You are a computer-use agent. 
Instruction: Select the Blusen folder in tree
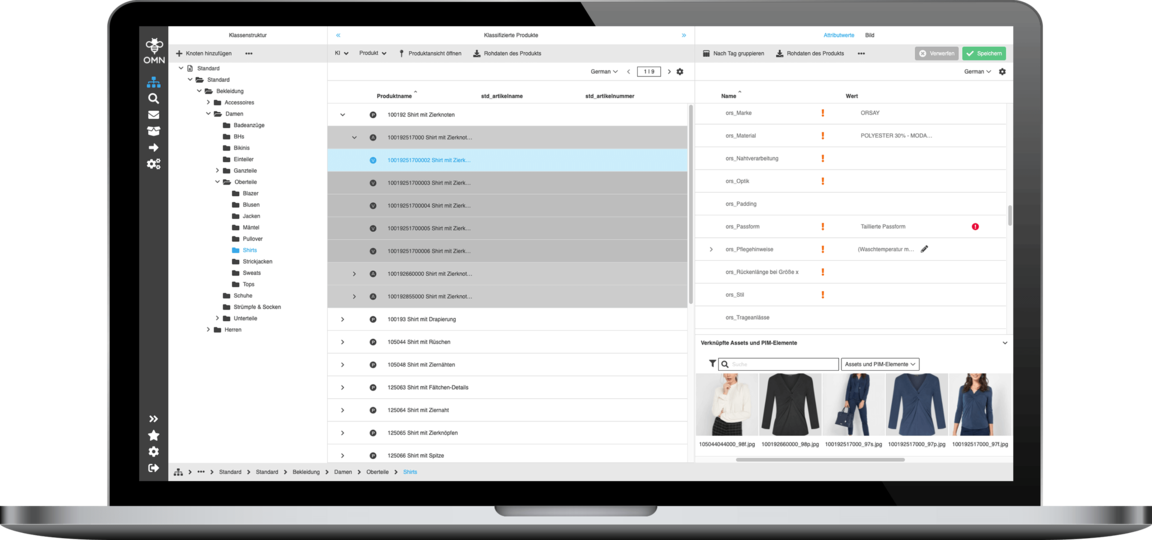pos(250,204)
